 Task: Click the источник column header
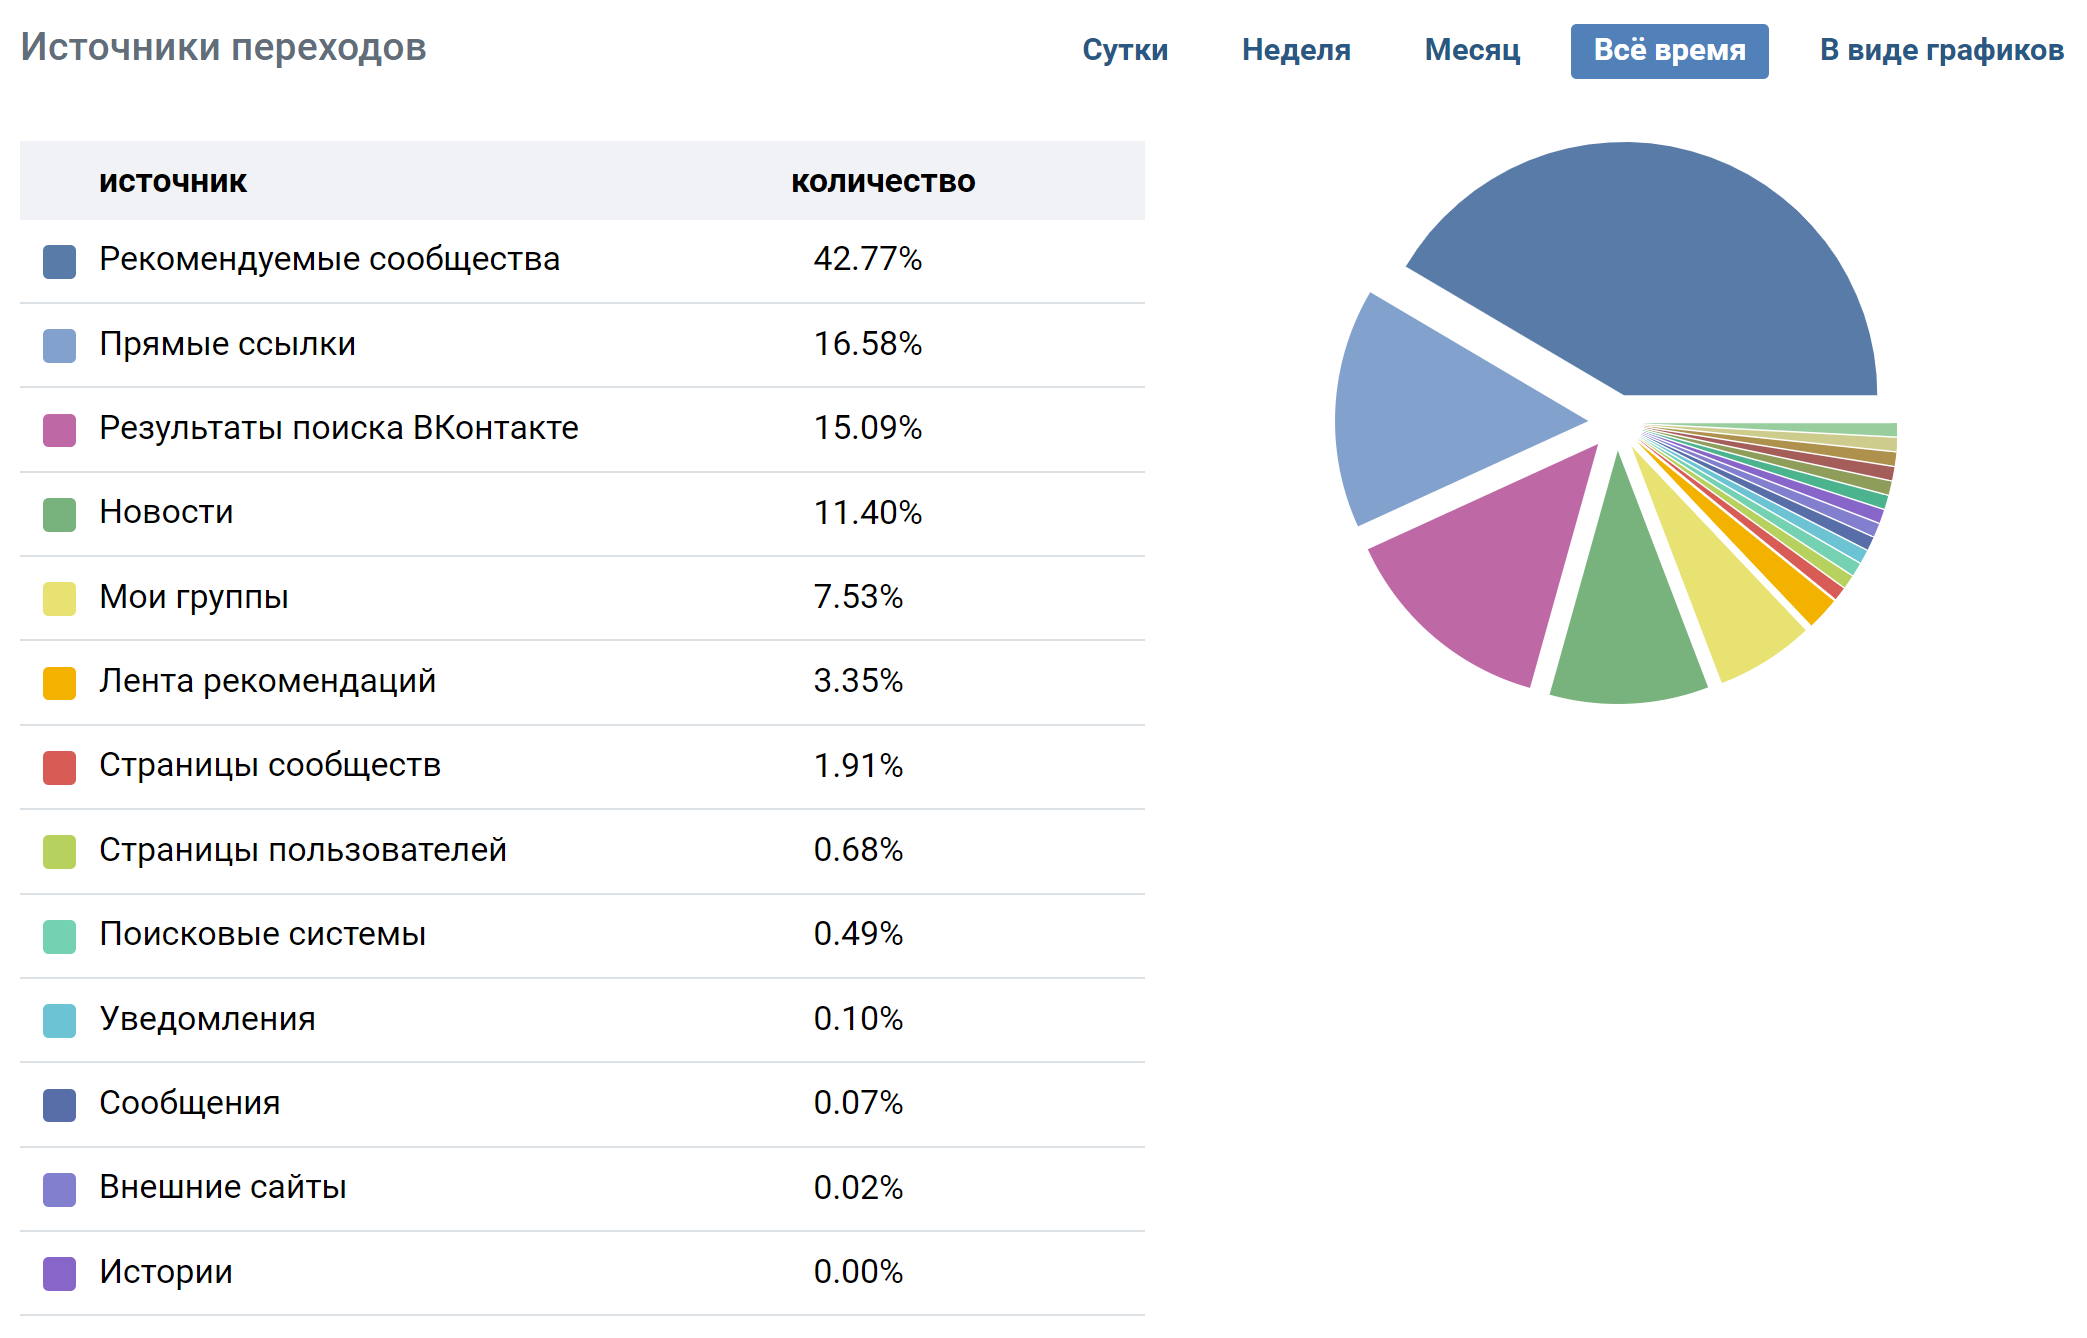pyautogui.click(x=173, y=181)
